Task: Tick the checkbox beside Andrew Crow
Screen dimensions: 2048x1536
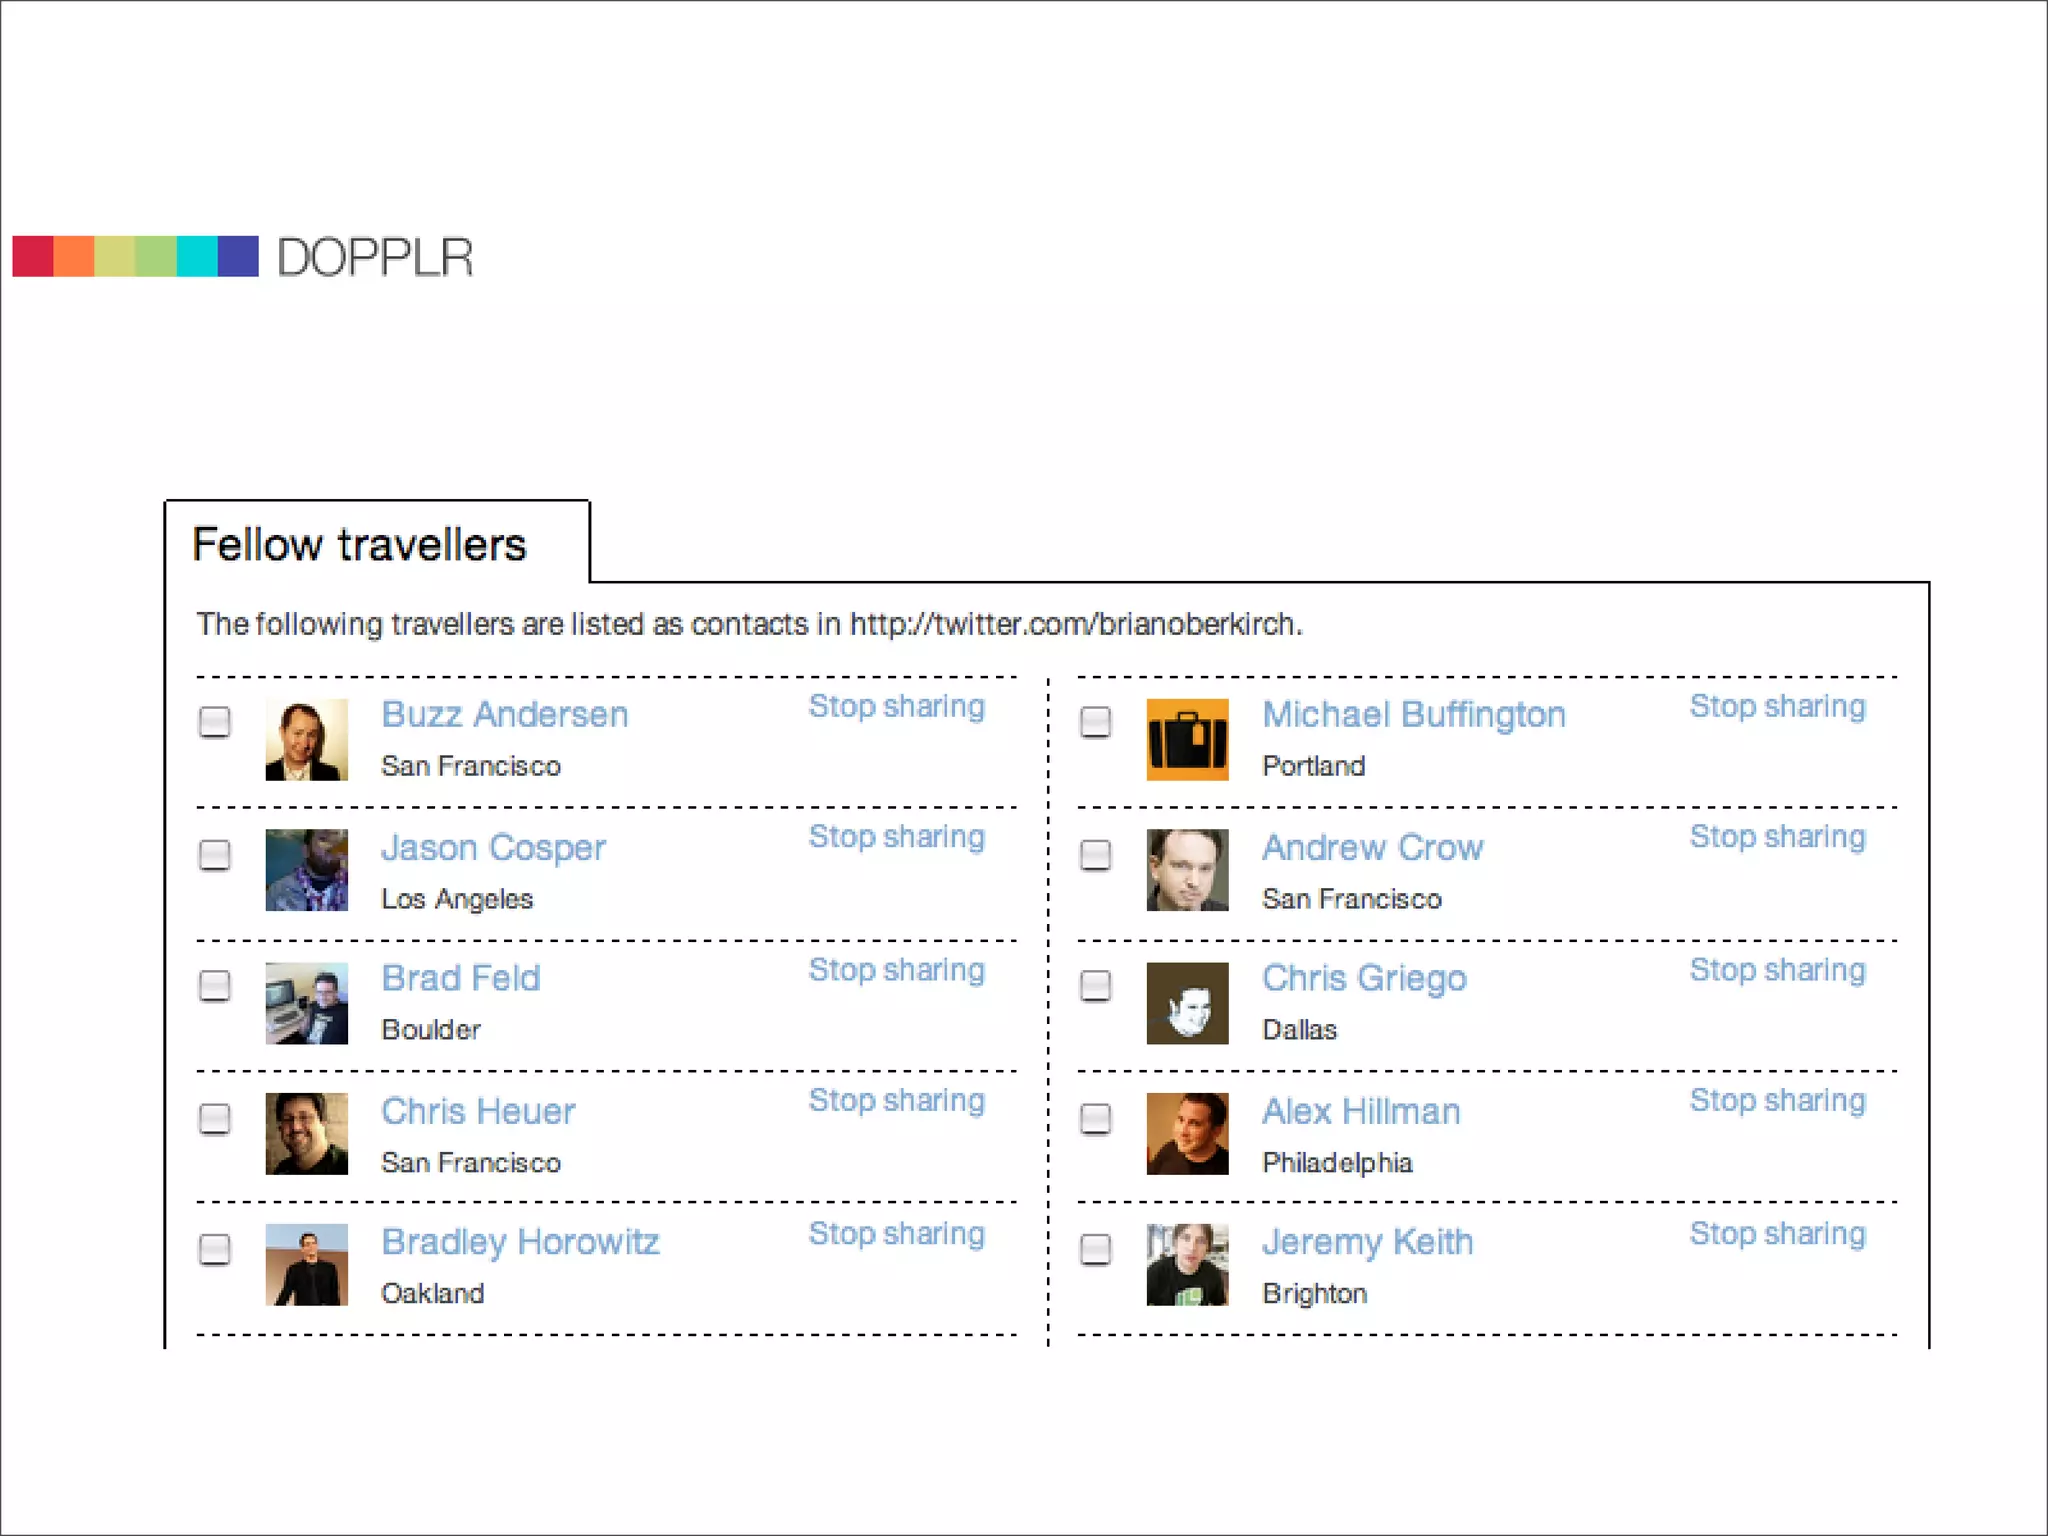Action: coord(1096,854)
